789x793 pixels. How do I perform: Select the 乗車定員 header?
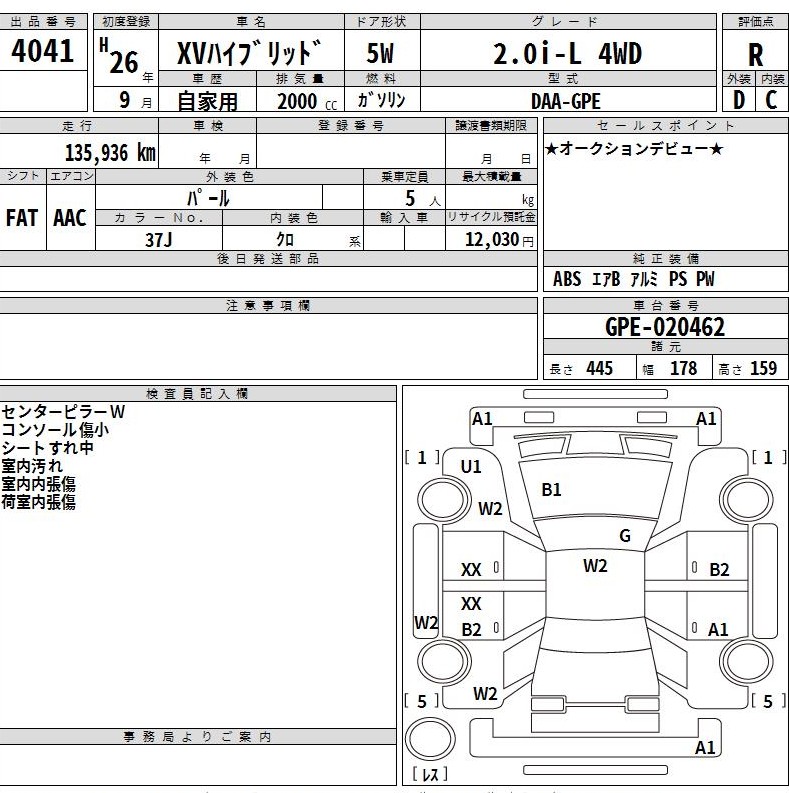404,177
